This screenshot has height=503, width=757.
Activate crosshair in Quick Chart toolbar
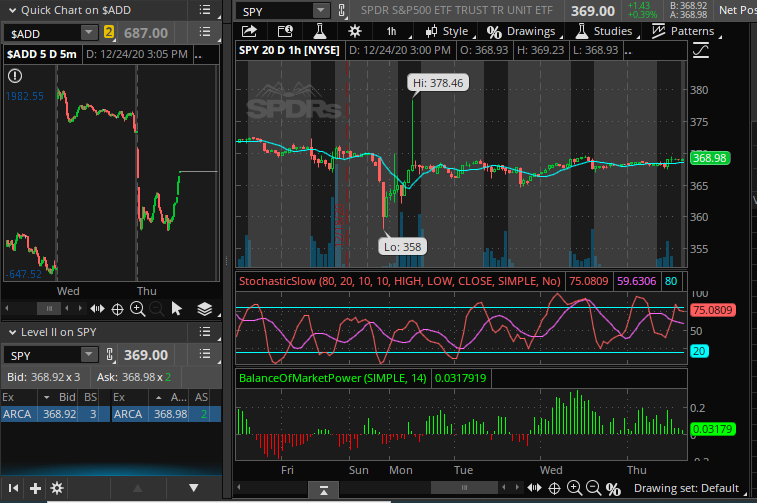click(117, 309)
